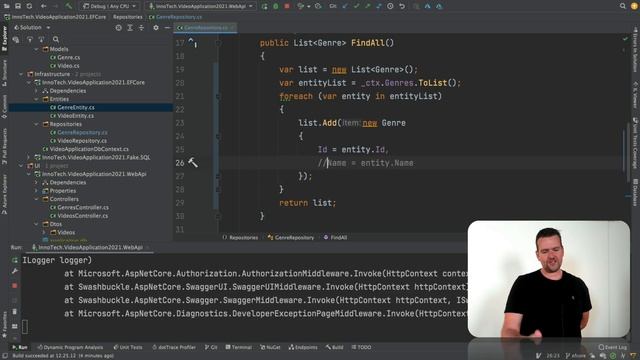The image size is (640, 360).
Task: Click the InnoTech.VideoApplication2021.EFCore breadcrumb at the top
Action: click(x=56, y=17)
